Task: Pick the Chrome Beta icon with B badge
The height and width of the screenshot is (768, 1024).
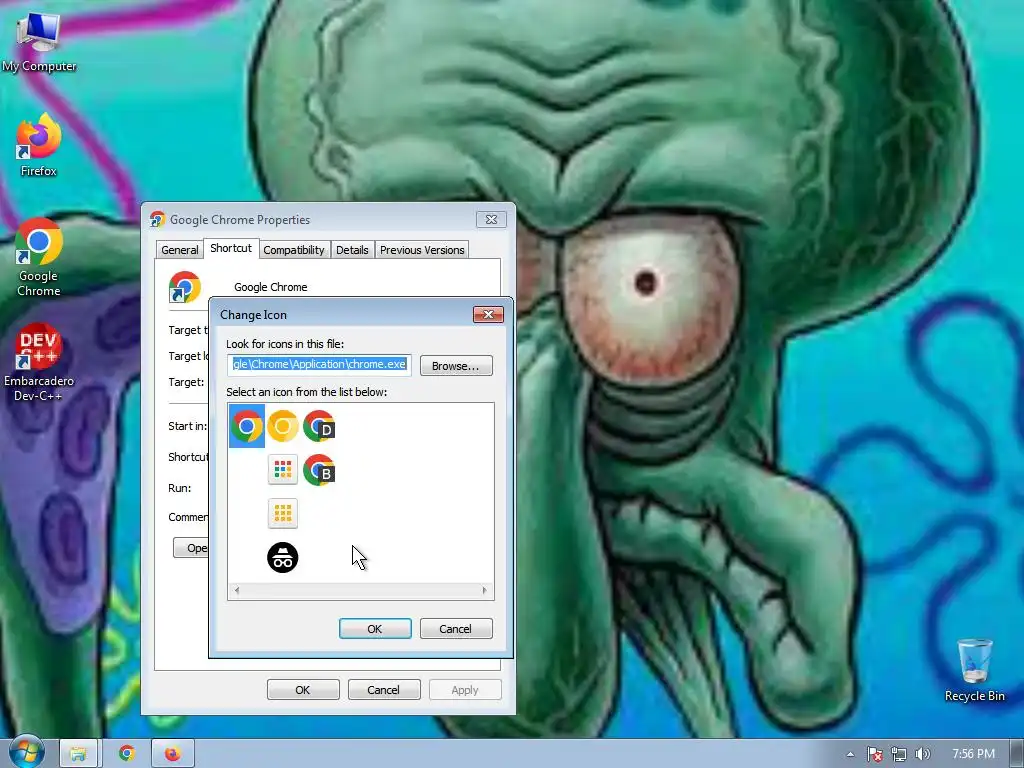Action: point(319,470)
